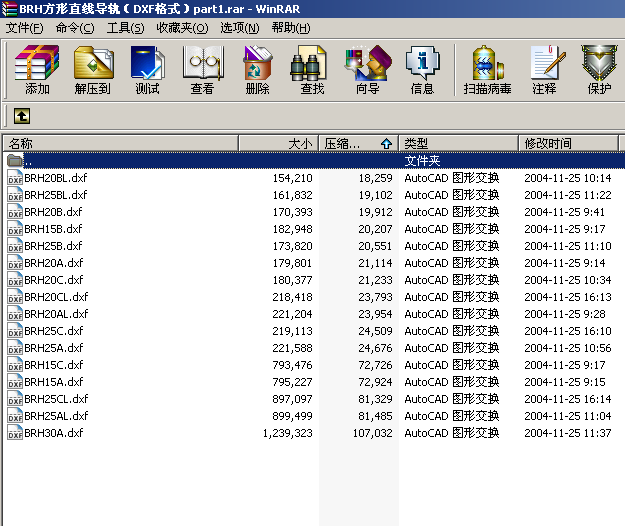Click packed size value 18,259

click(x=375, y=178)
